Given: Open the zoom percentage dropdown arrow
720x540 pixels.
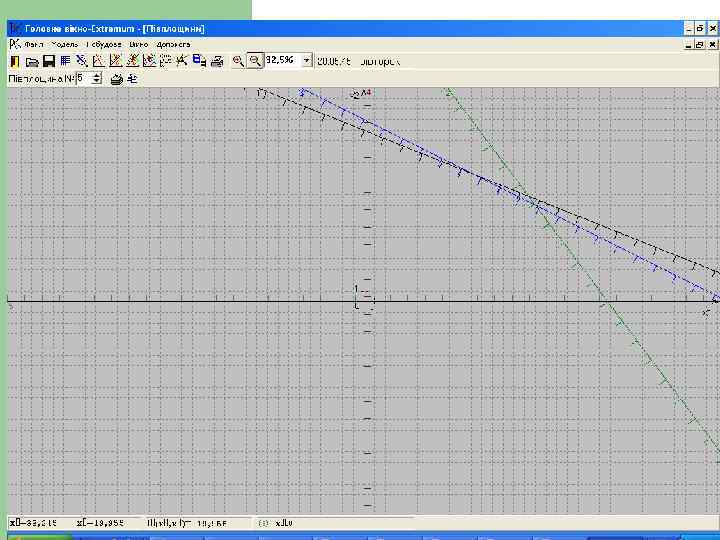Looking at the screenshot, I should [x=307, y=61].
